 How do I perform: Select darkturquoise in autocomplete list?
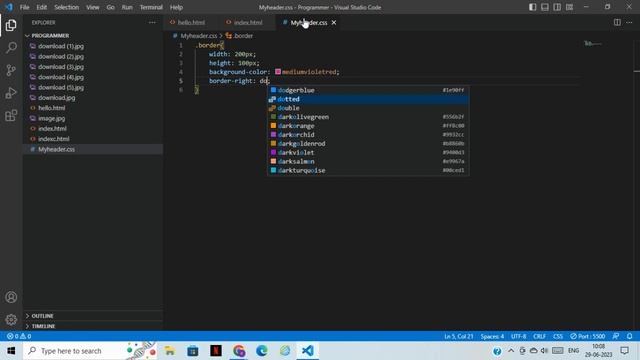368,170
